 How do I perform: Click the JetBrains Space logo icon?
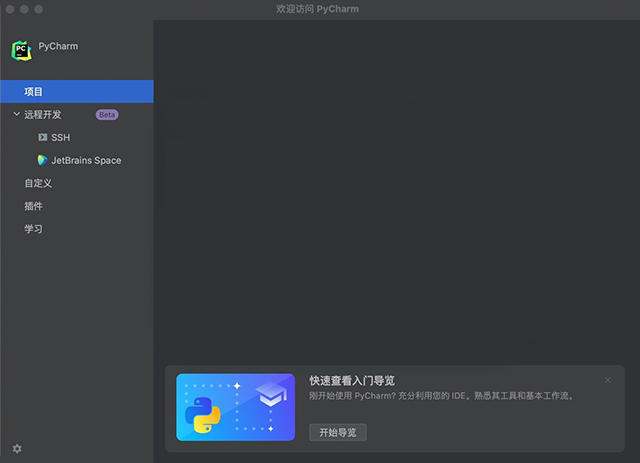tap(42, 160)
